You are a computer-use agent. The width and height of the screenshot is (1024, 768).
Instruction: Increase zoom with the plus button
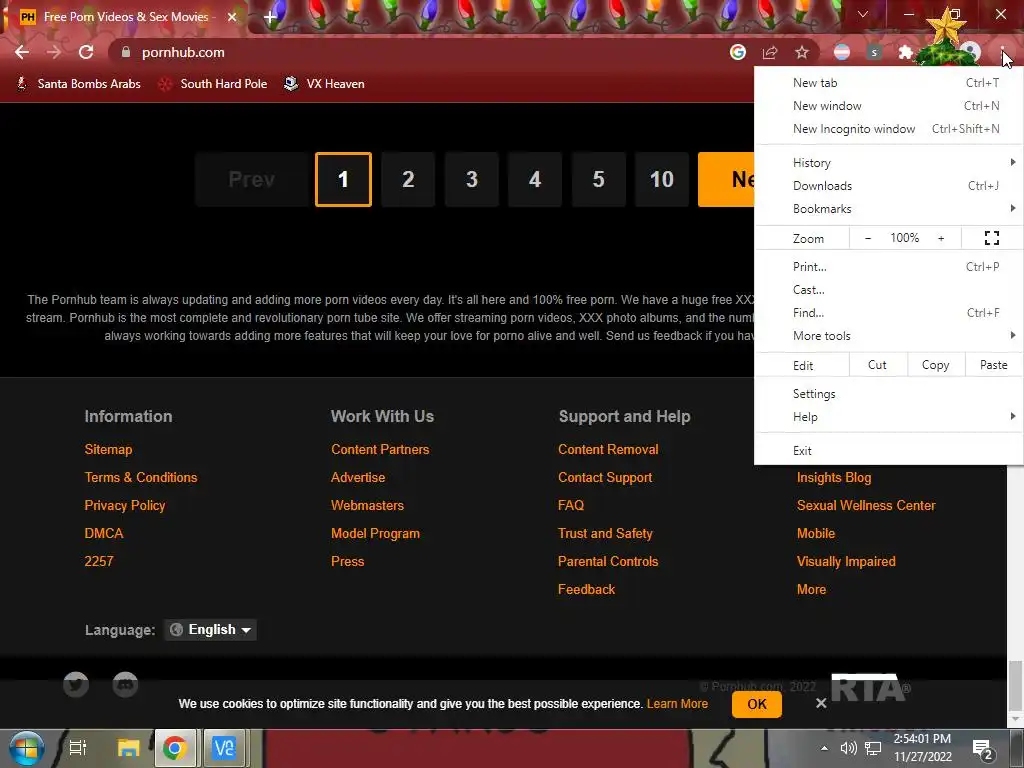coord(941,238)
